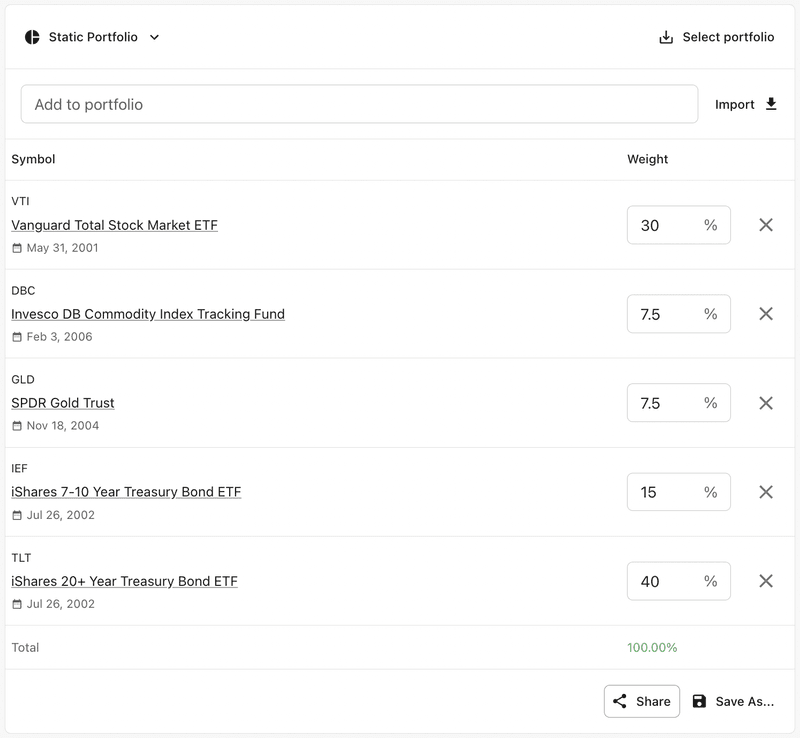Click the TLT ticker symbol

(21, 557)
